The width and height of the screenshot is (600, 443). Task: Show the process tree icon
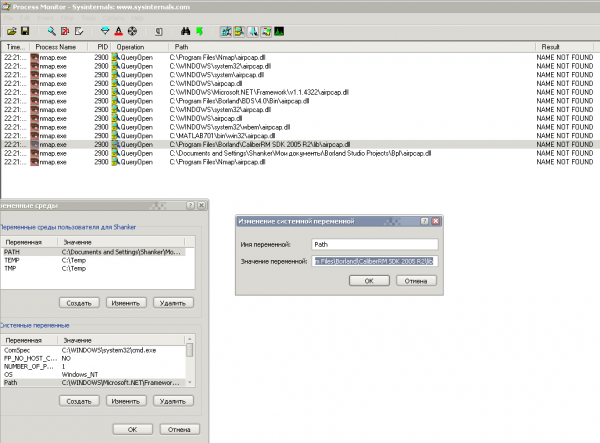point(158,31)
